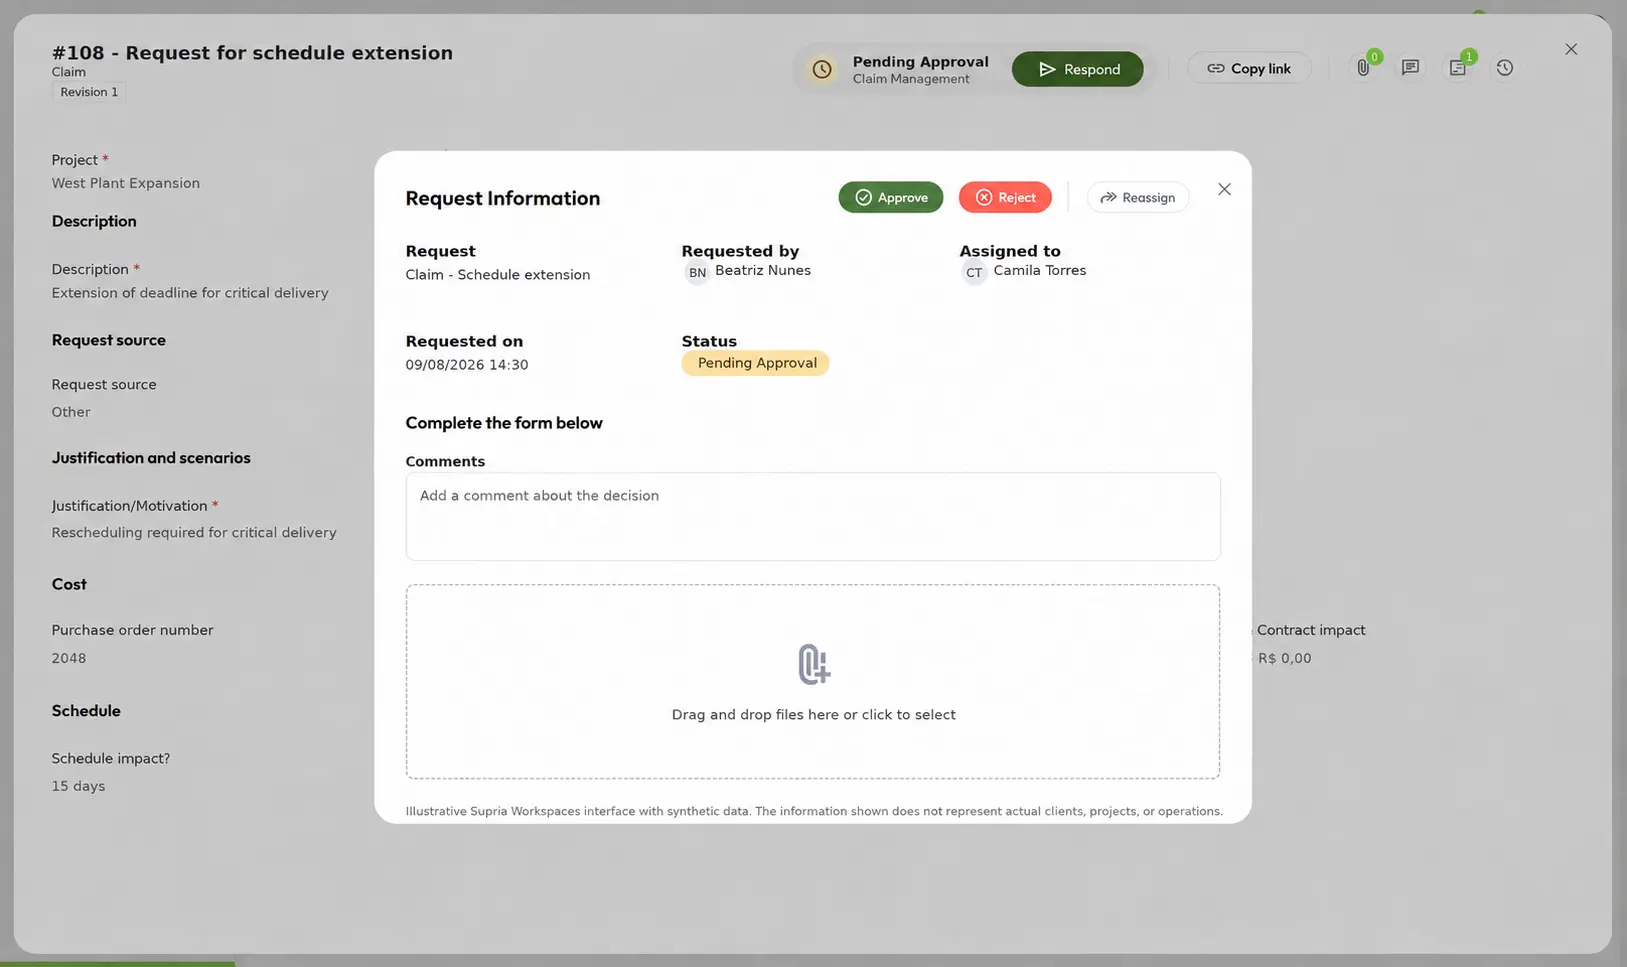
Task: Select the 'Claim - Schedule extension' request text
Action: click(x=497, y=275)
